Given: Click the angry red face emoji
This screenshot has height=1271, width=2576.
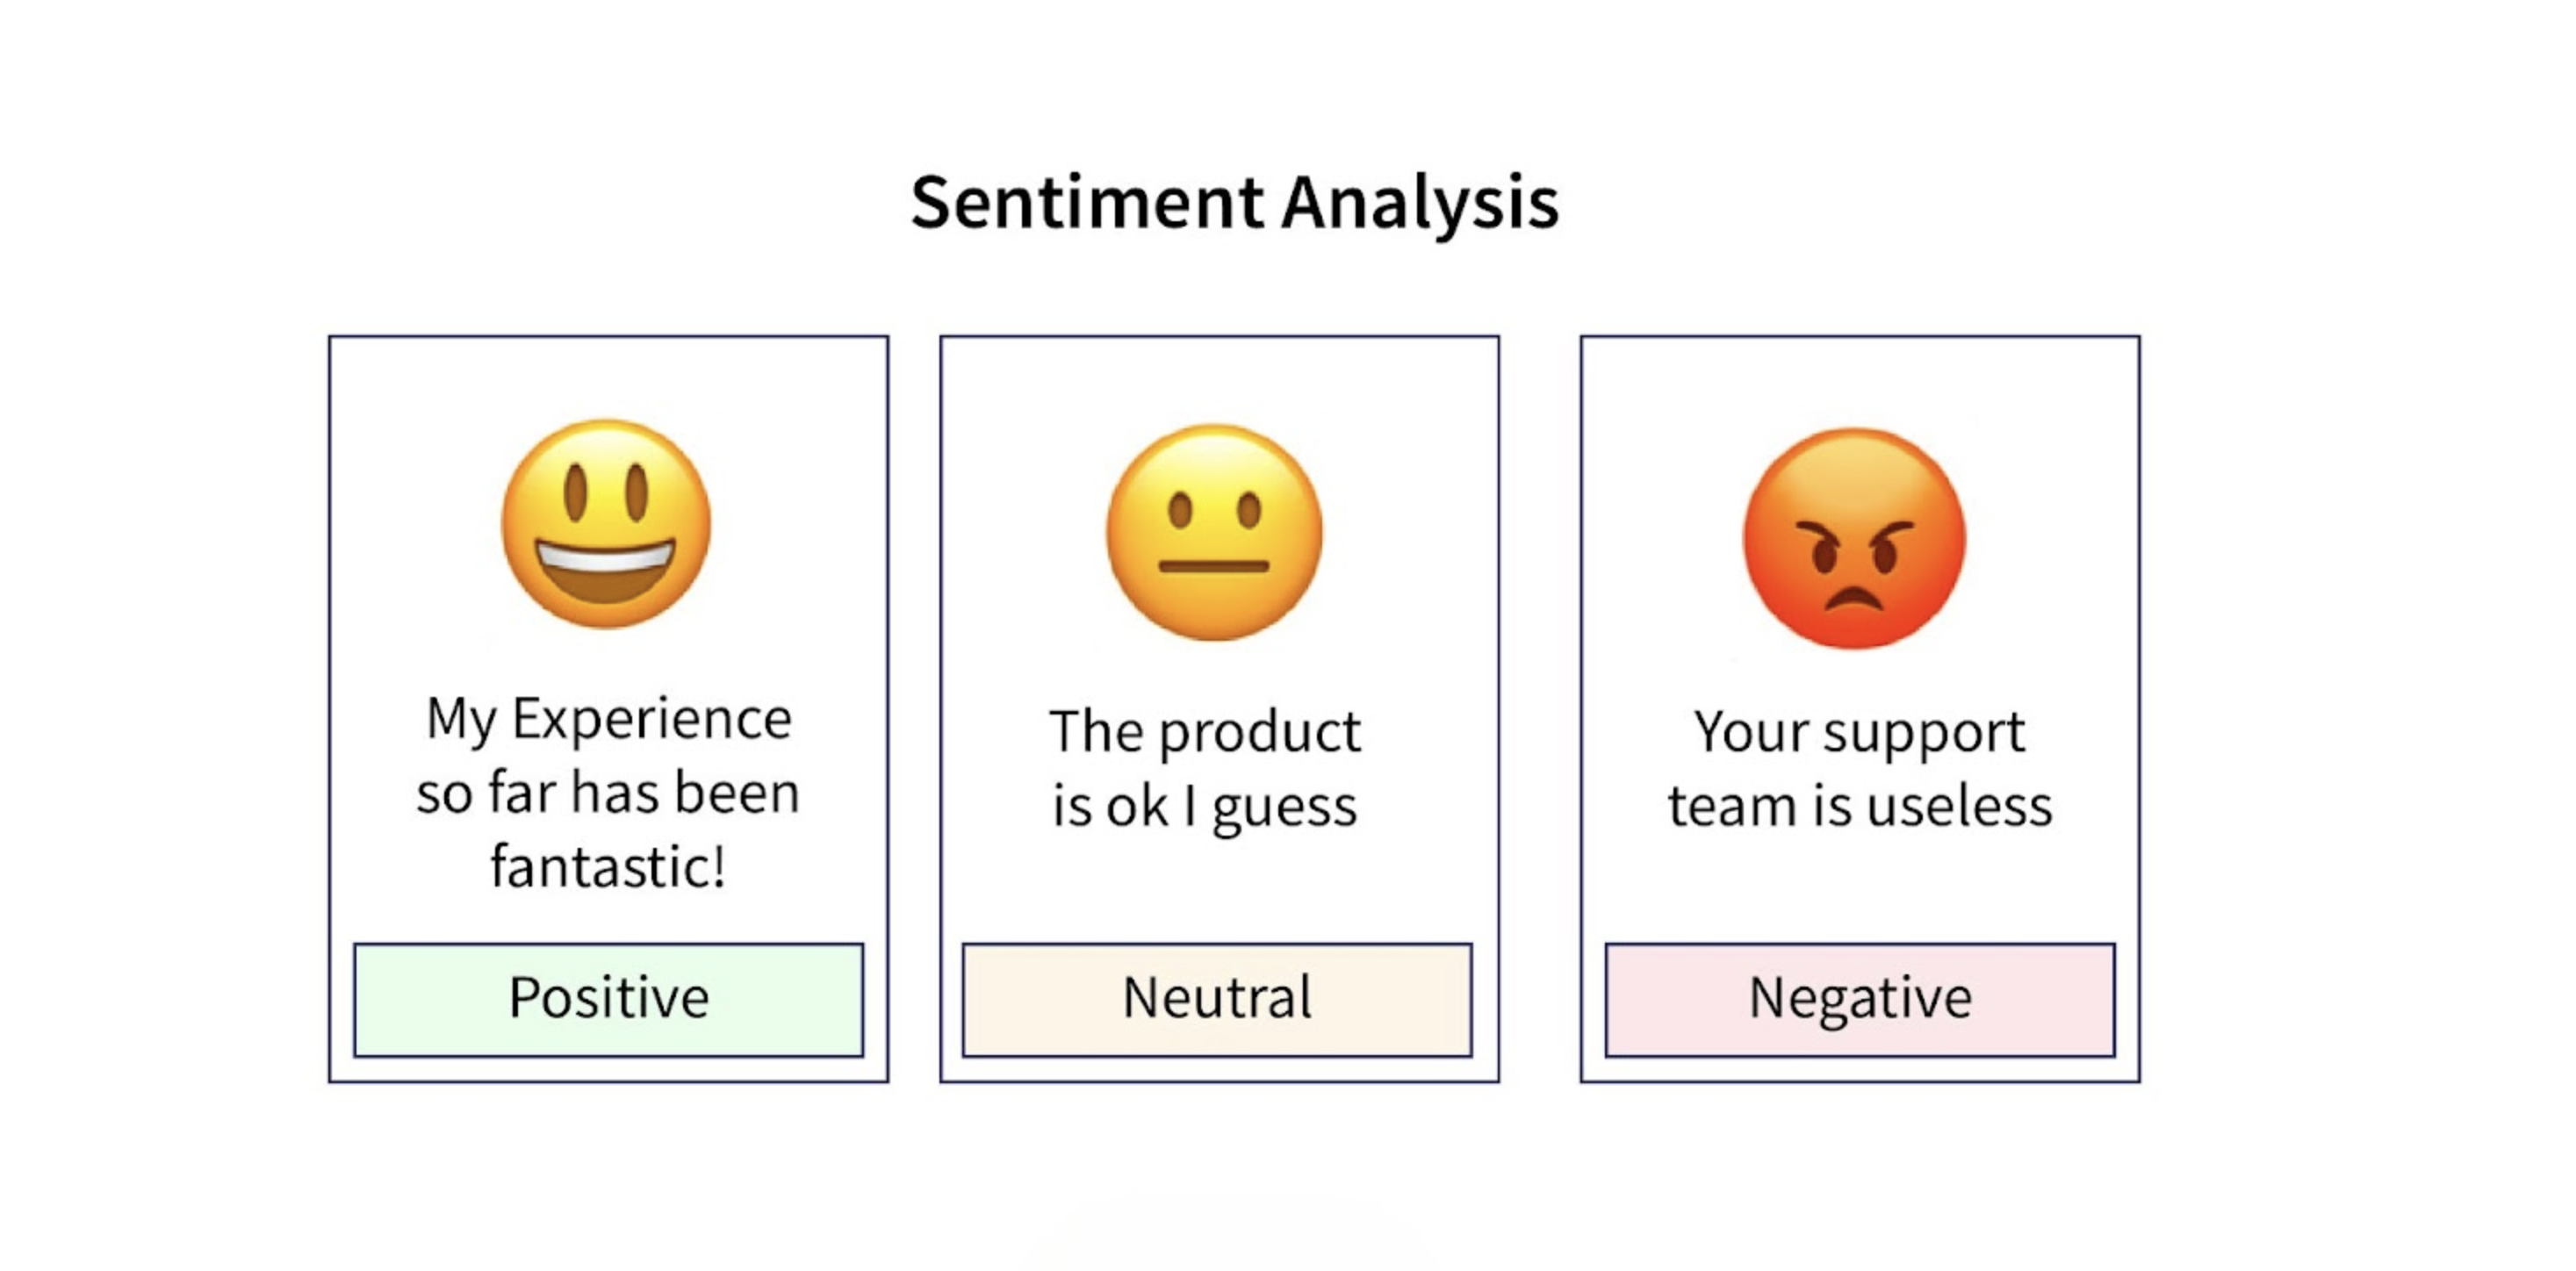Looking at the screenshot, I should 1854,537.
